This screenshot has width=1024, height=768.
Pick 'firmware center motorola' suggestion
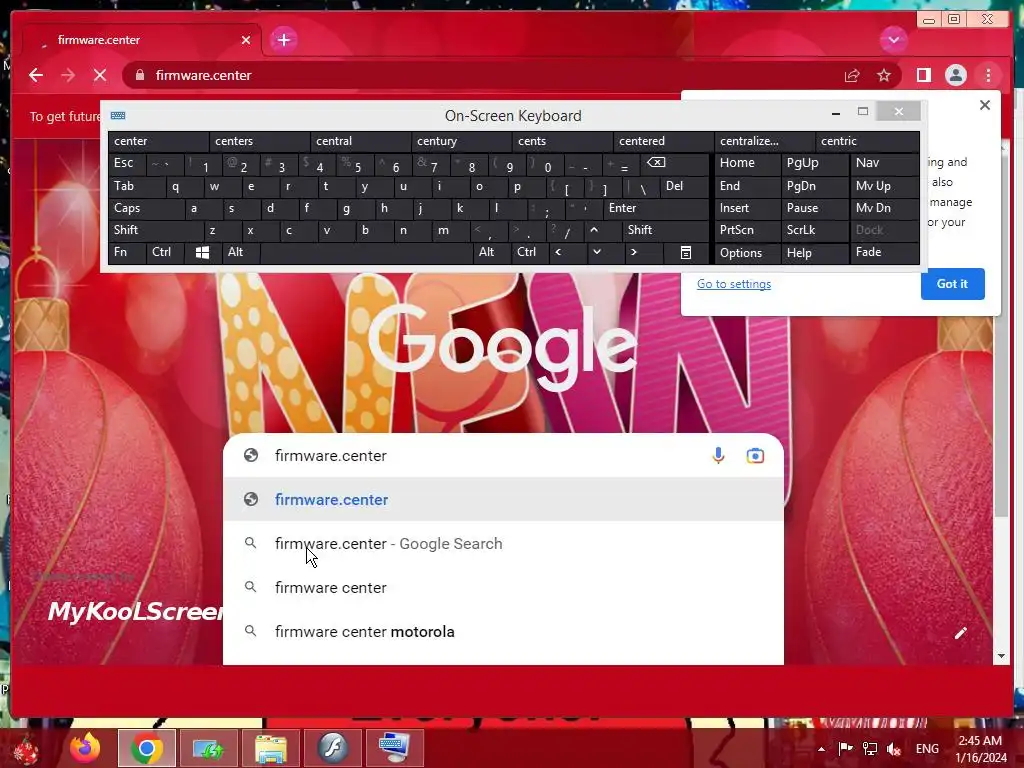503,632
